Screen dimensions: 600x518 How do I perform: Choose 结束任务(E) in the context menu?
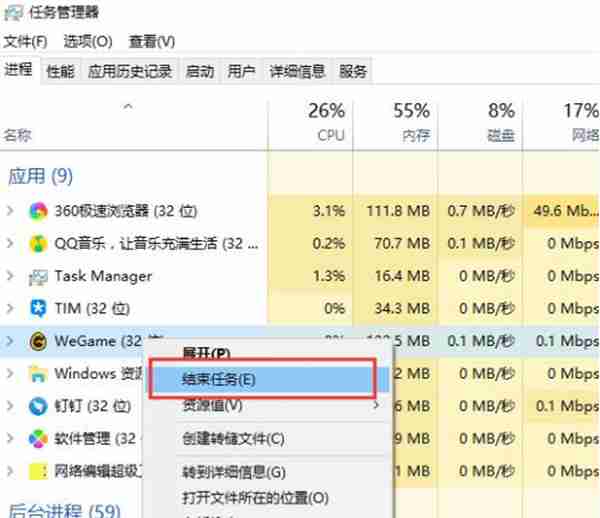click(x=267, y=379)
